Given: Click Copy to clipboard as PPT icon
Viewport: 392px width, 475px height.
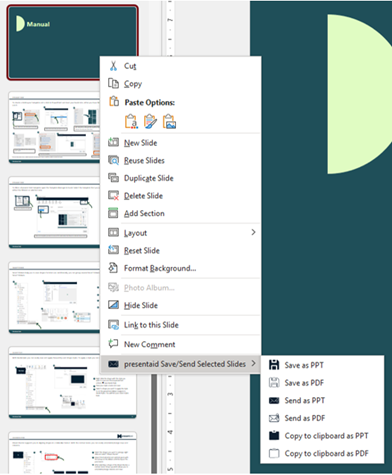Looking at the screenshot, I should tap(274, 435).
